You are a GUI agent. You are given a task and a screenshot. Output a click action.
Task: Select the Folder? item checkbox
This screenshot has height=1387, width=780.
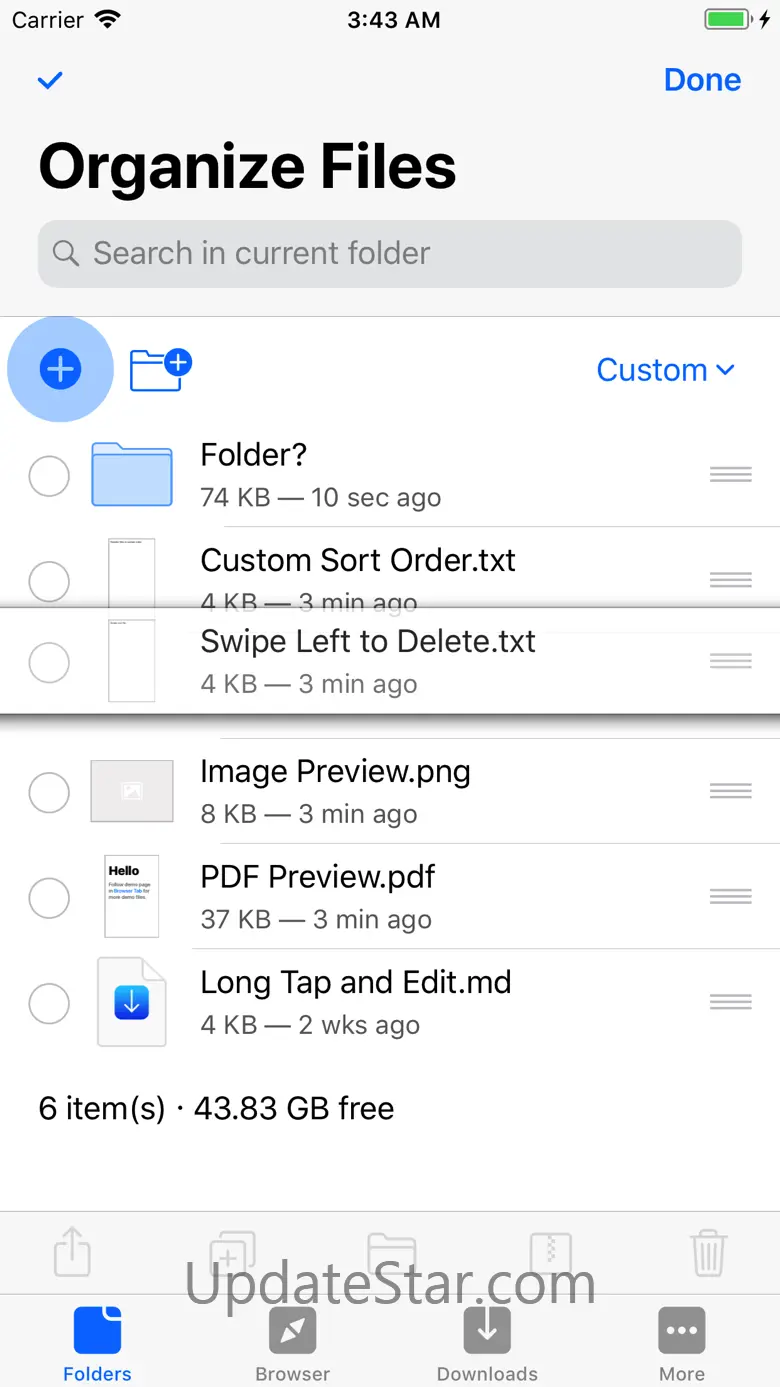click(49, 476)
